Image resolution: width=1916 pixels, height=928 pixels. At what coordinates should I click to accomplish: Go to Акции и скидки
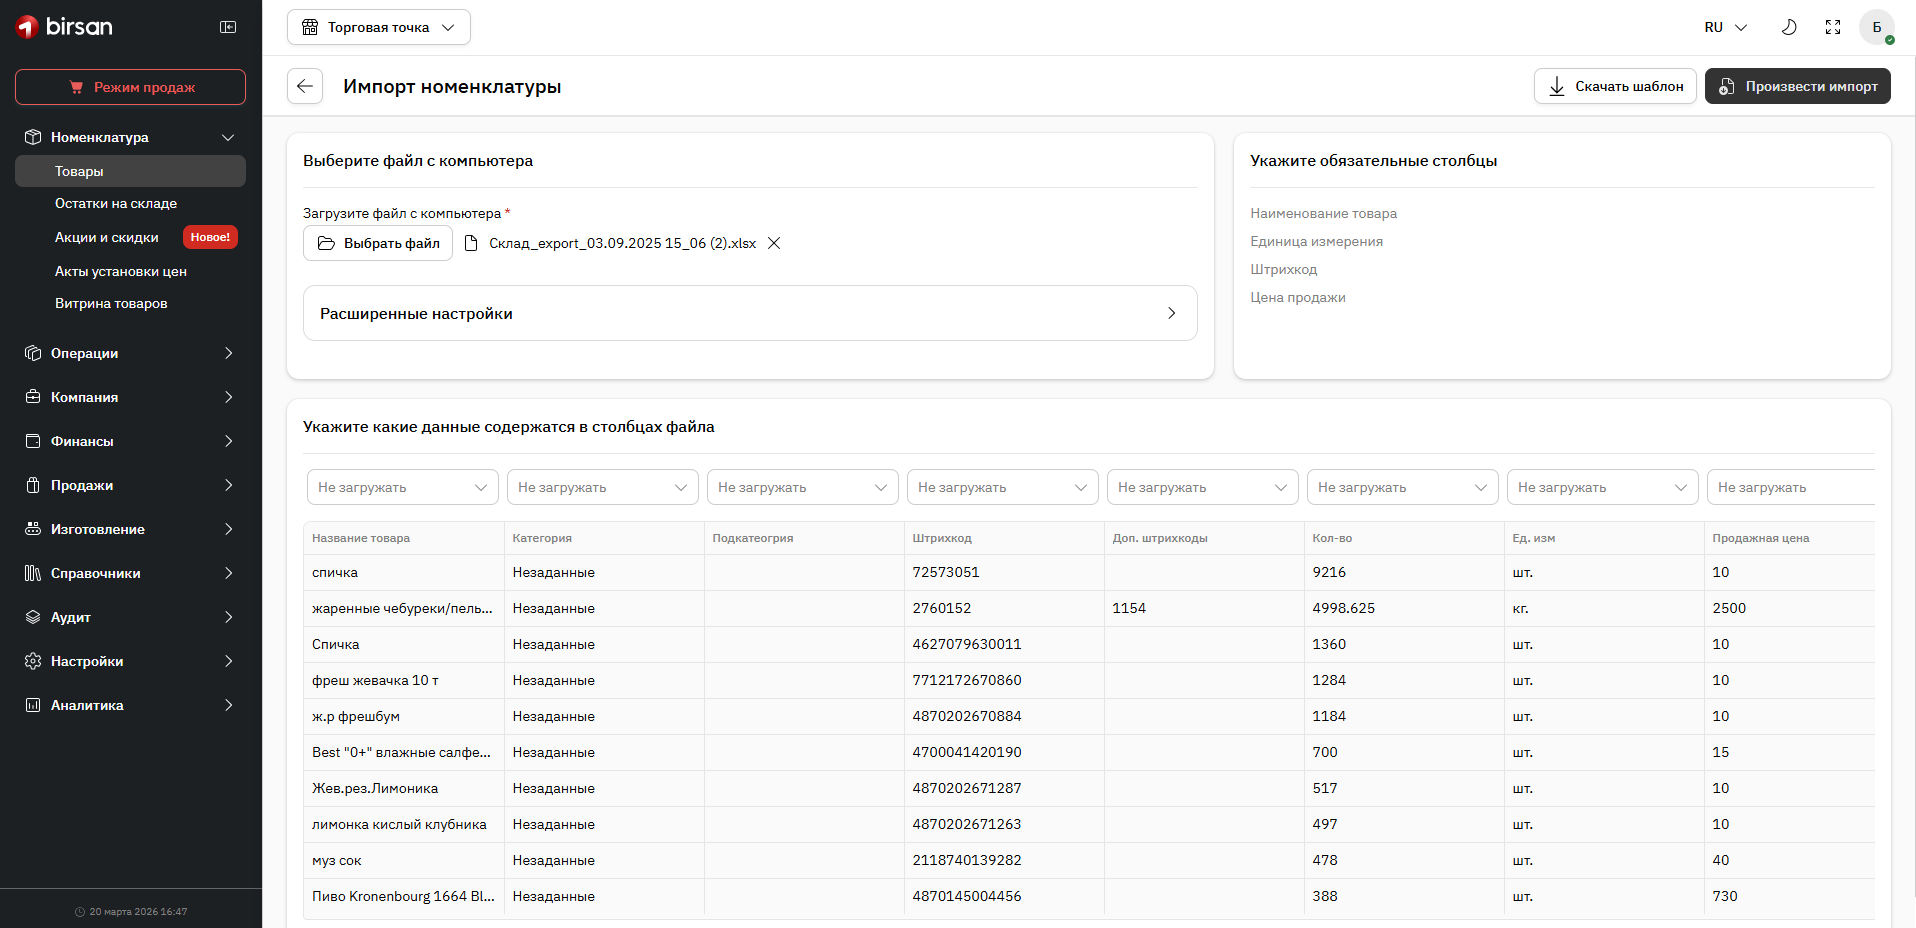click(x=107, y=237)
